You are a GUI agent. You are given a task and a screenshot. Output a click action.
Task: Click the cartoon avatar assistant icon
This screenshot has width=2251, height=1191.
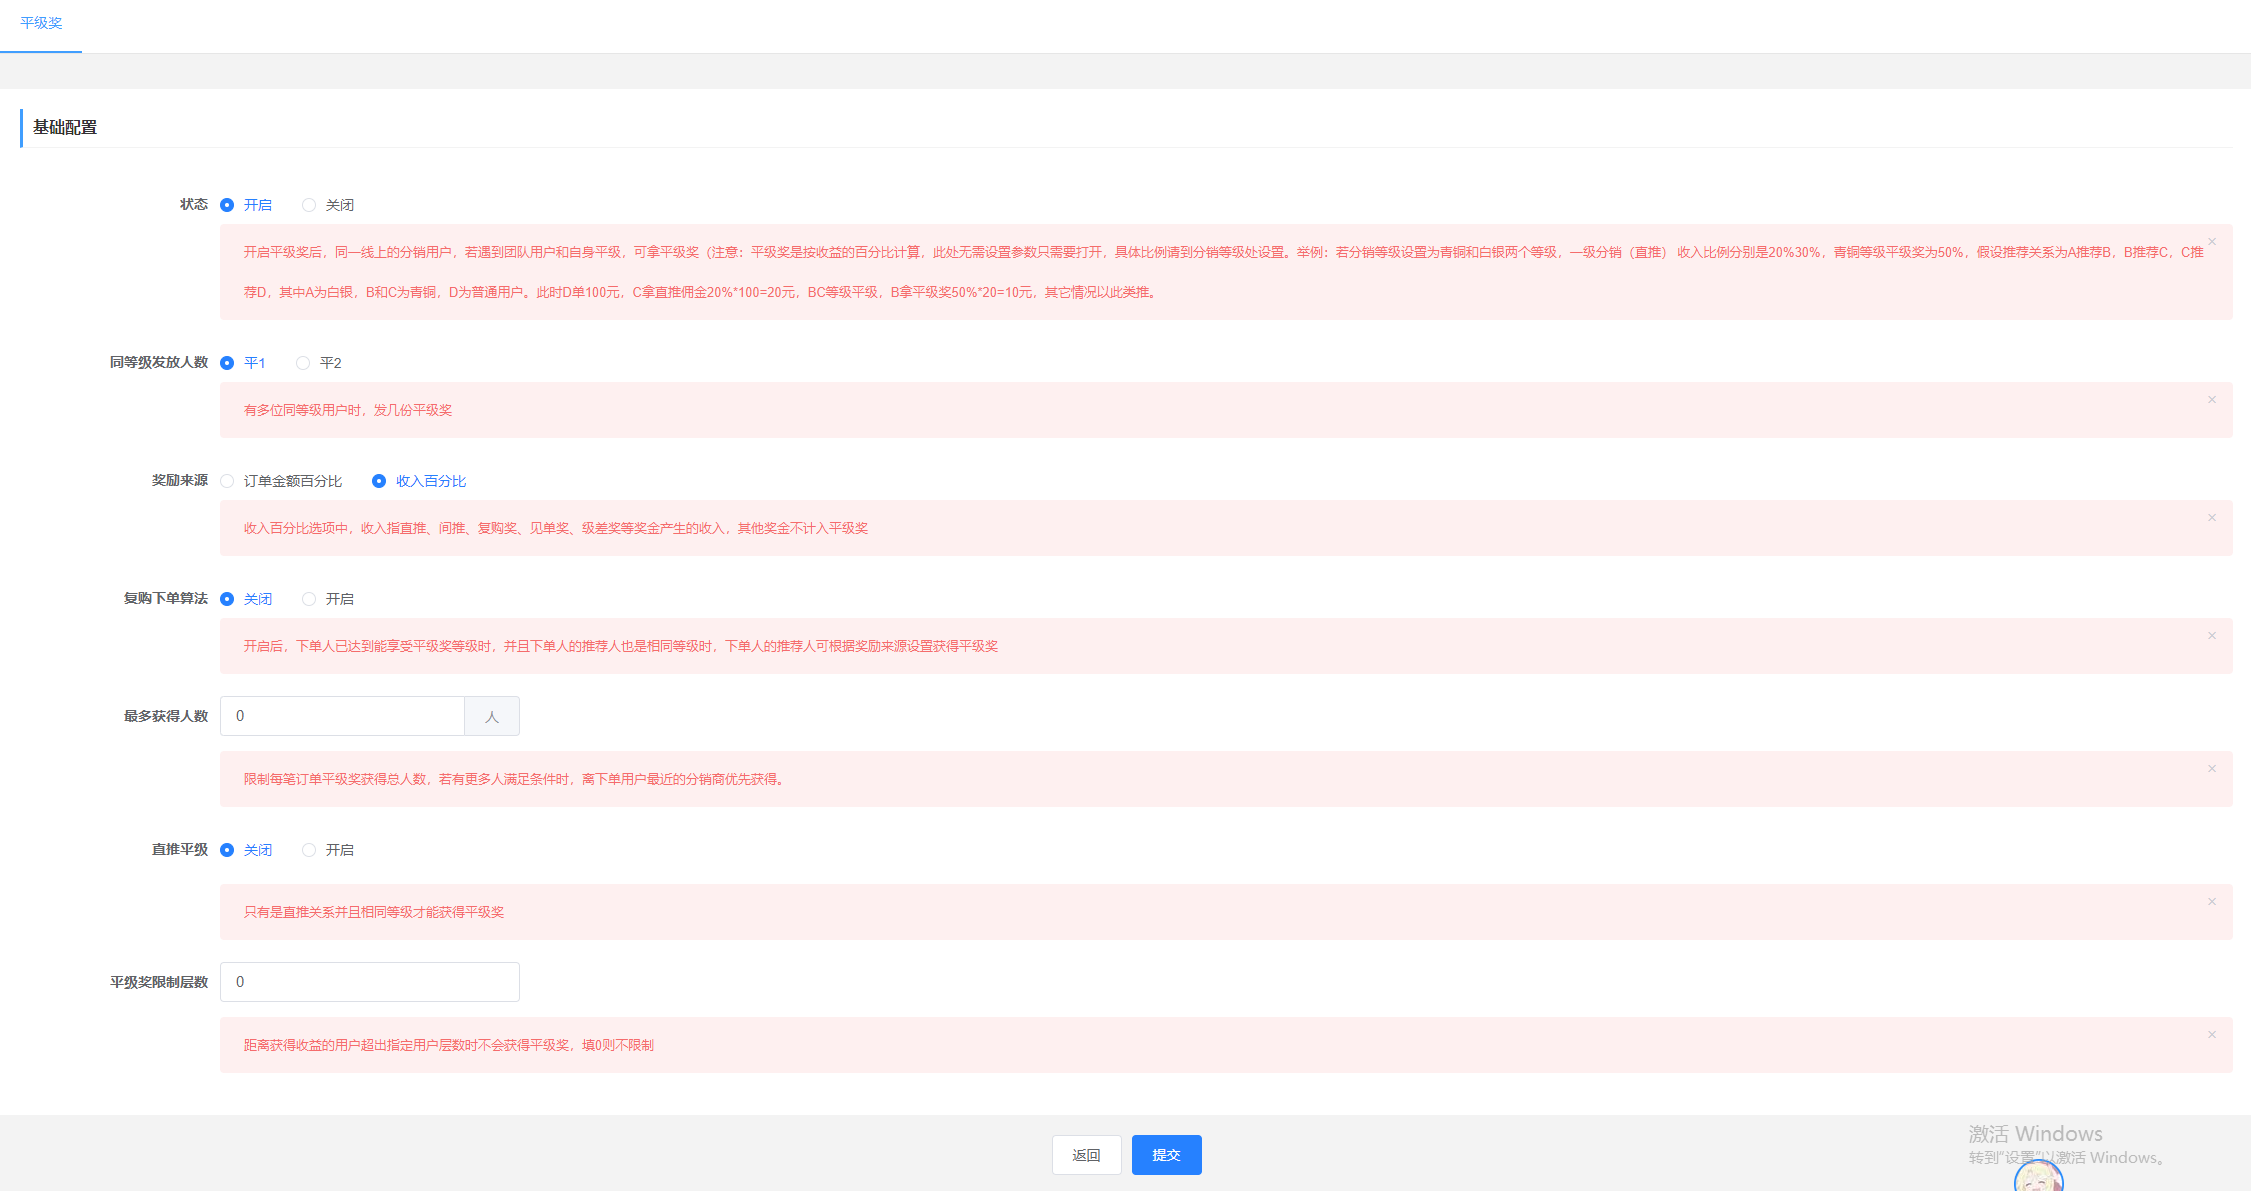[2038, 1178]
